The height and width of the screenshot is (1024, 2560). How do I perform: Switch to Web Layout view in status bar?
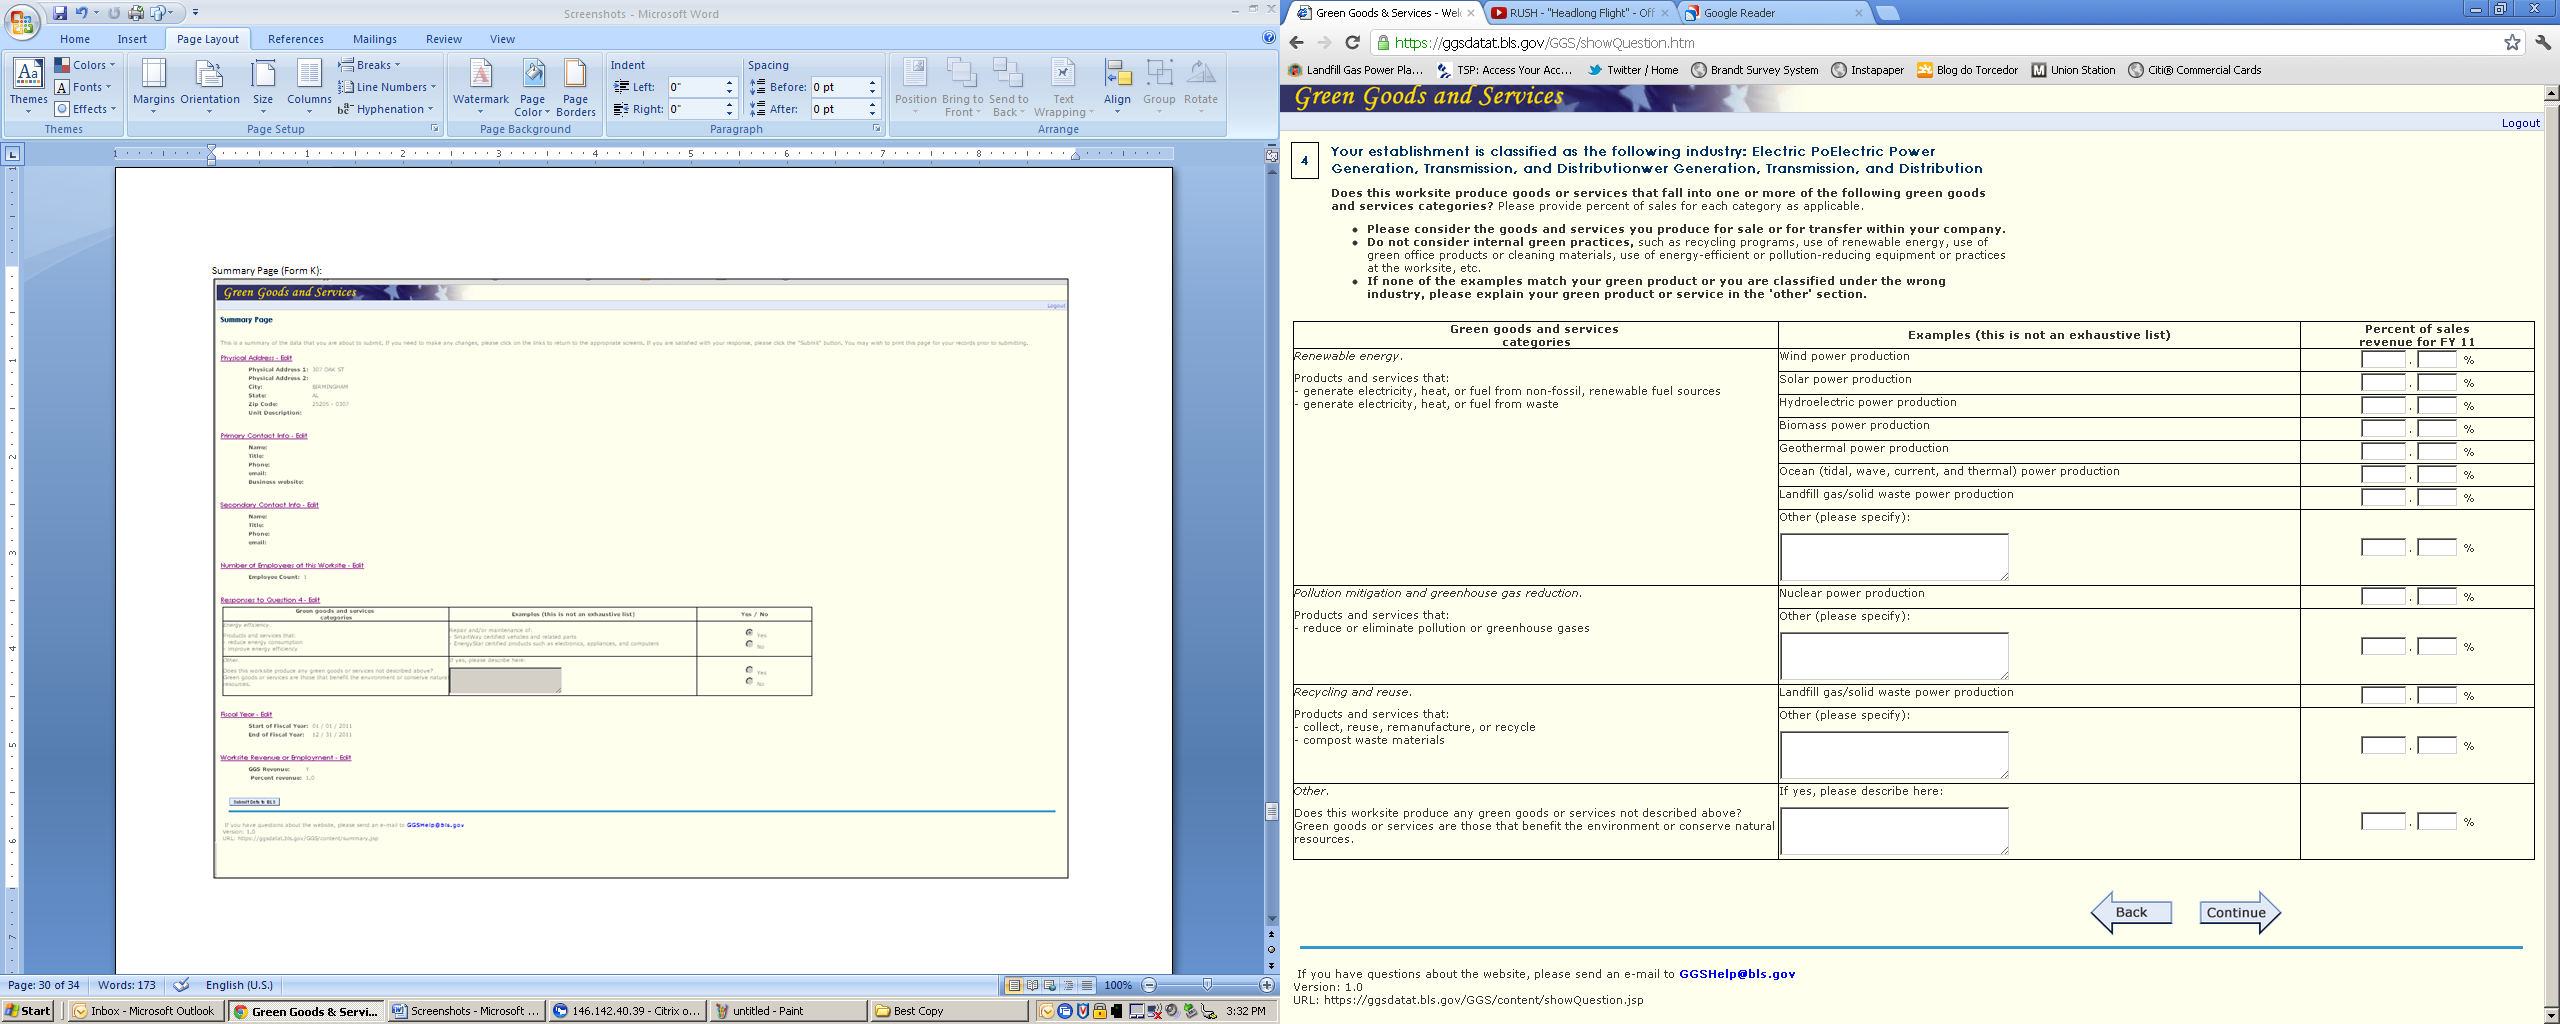coord(1050,985)
